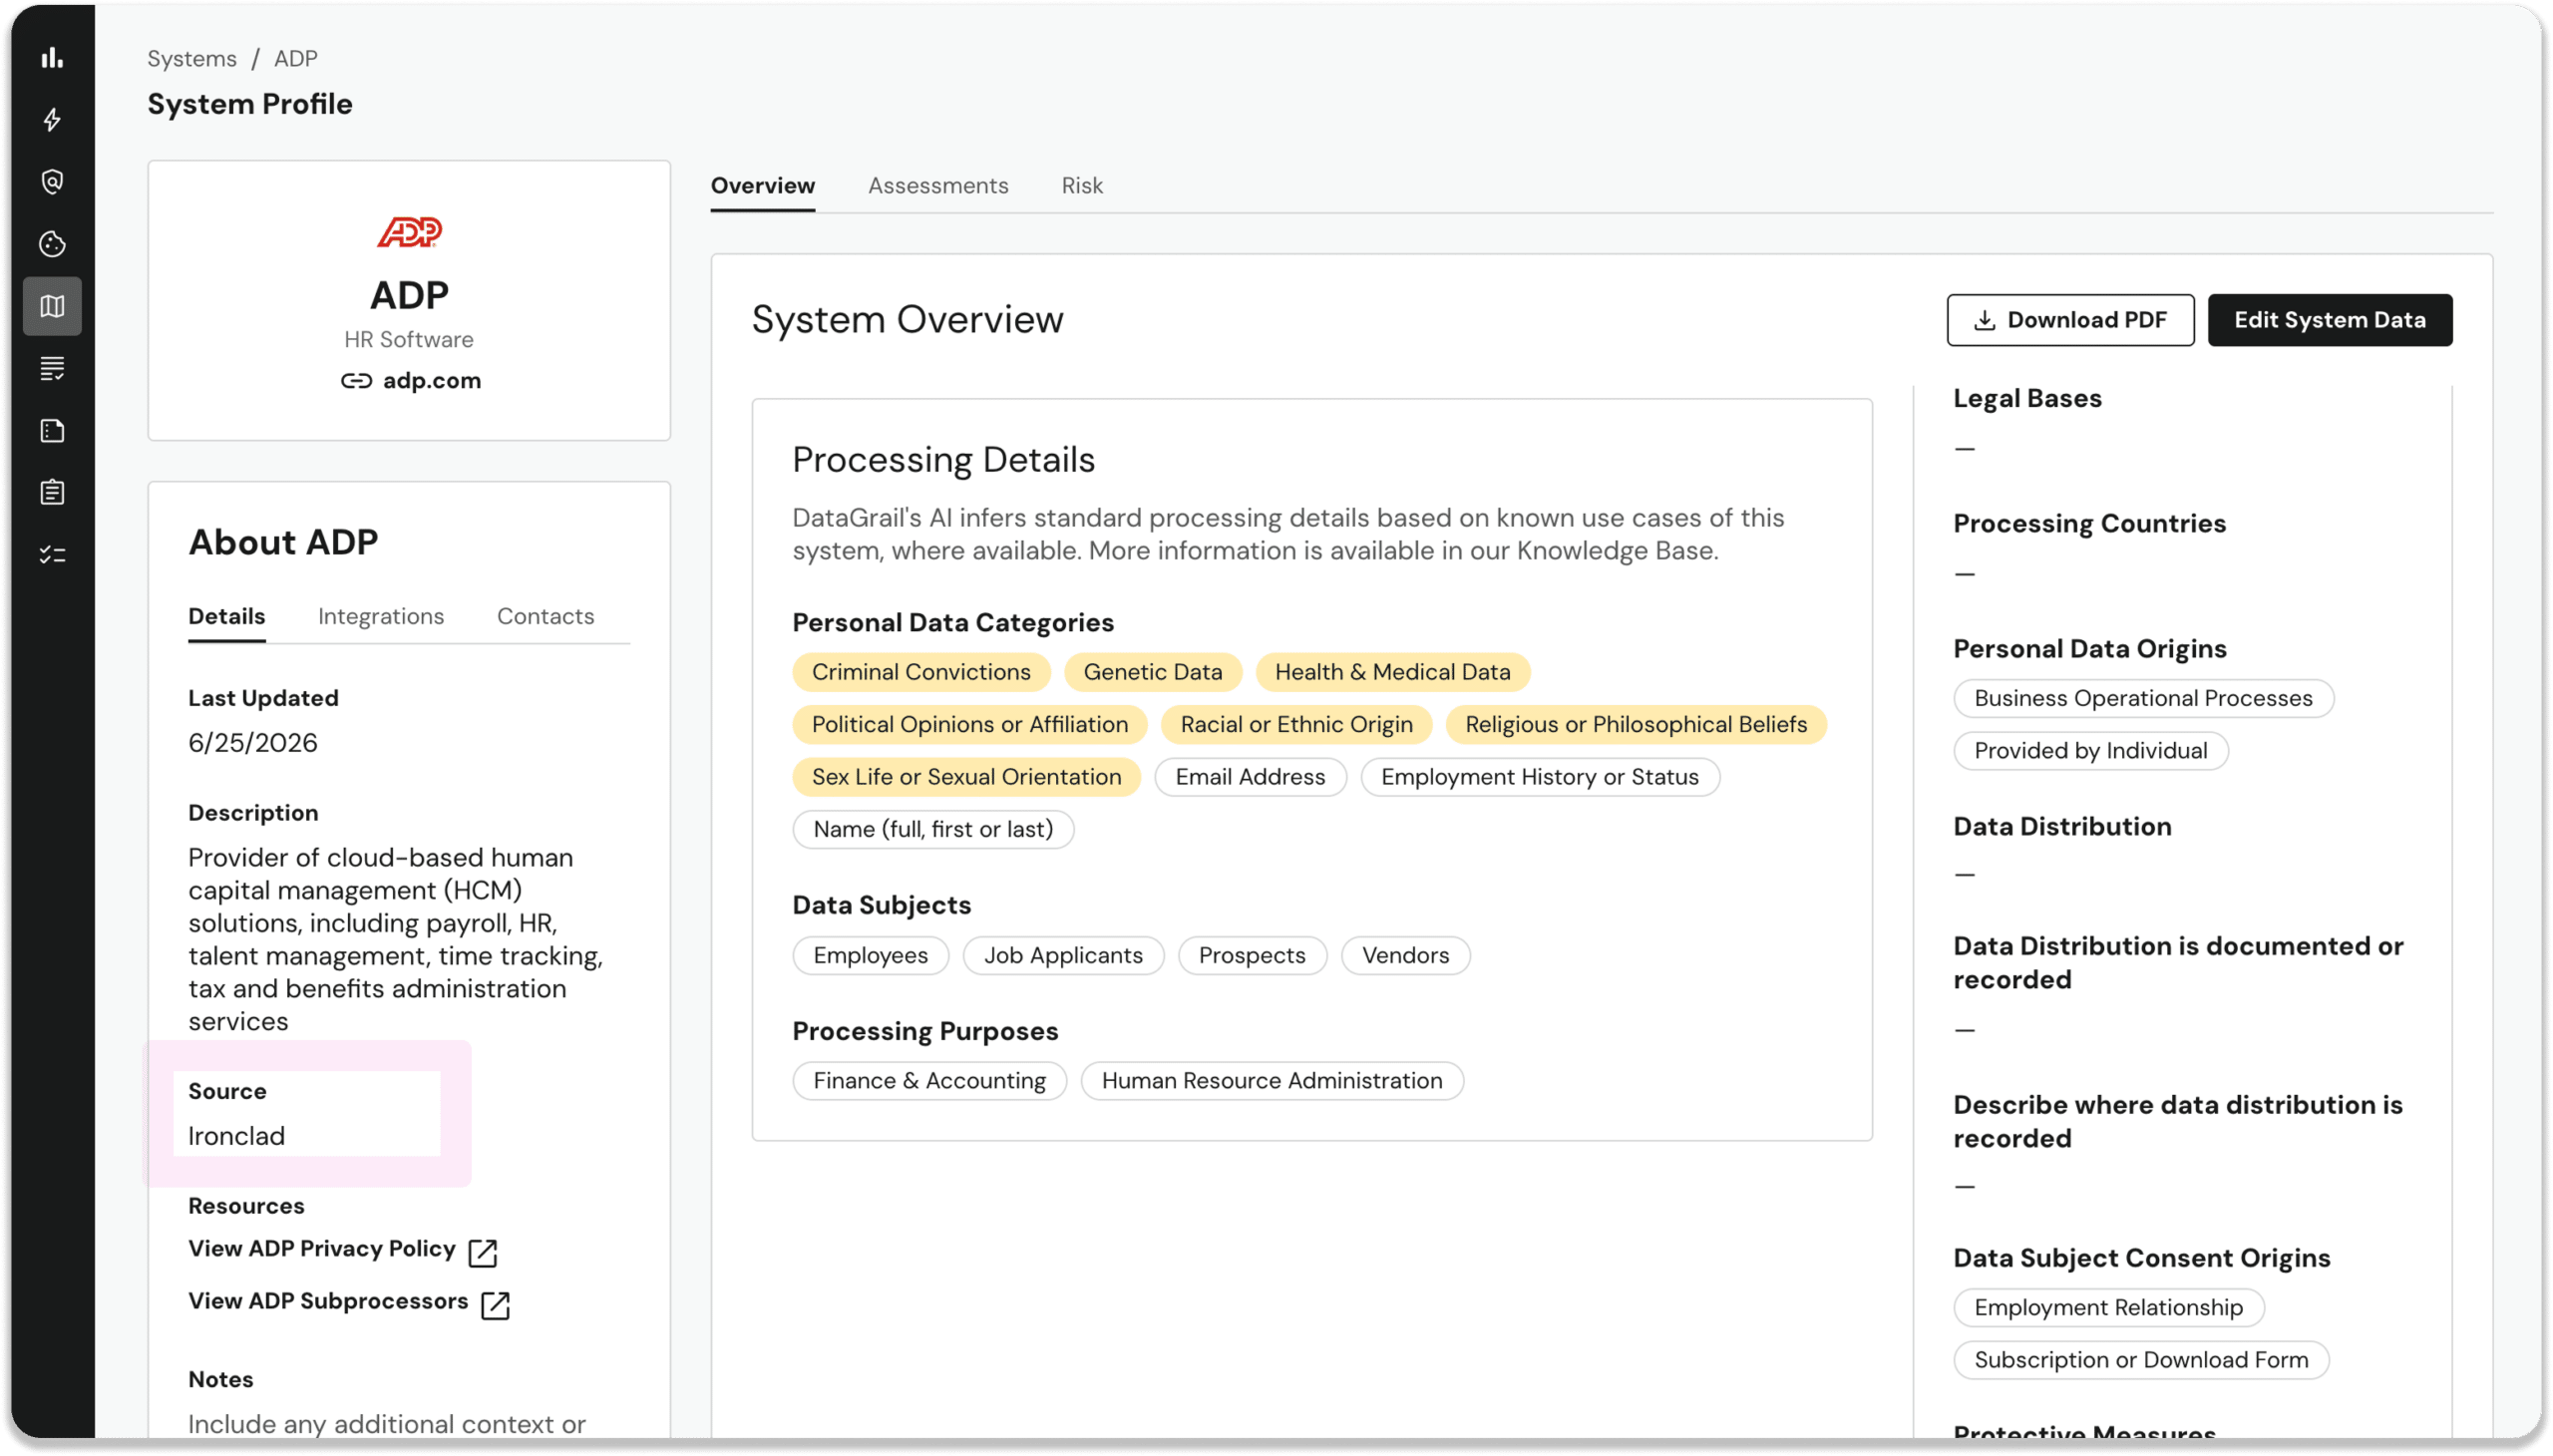Click Human Resource Administration tag
This screenshot has width=2553, height=1456.
(1271, 1080)
